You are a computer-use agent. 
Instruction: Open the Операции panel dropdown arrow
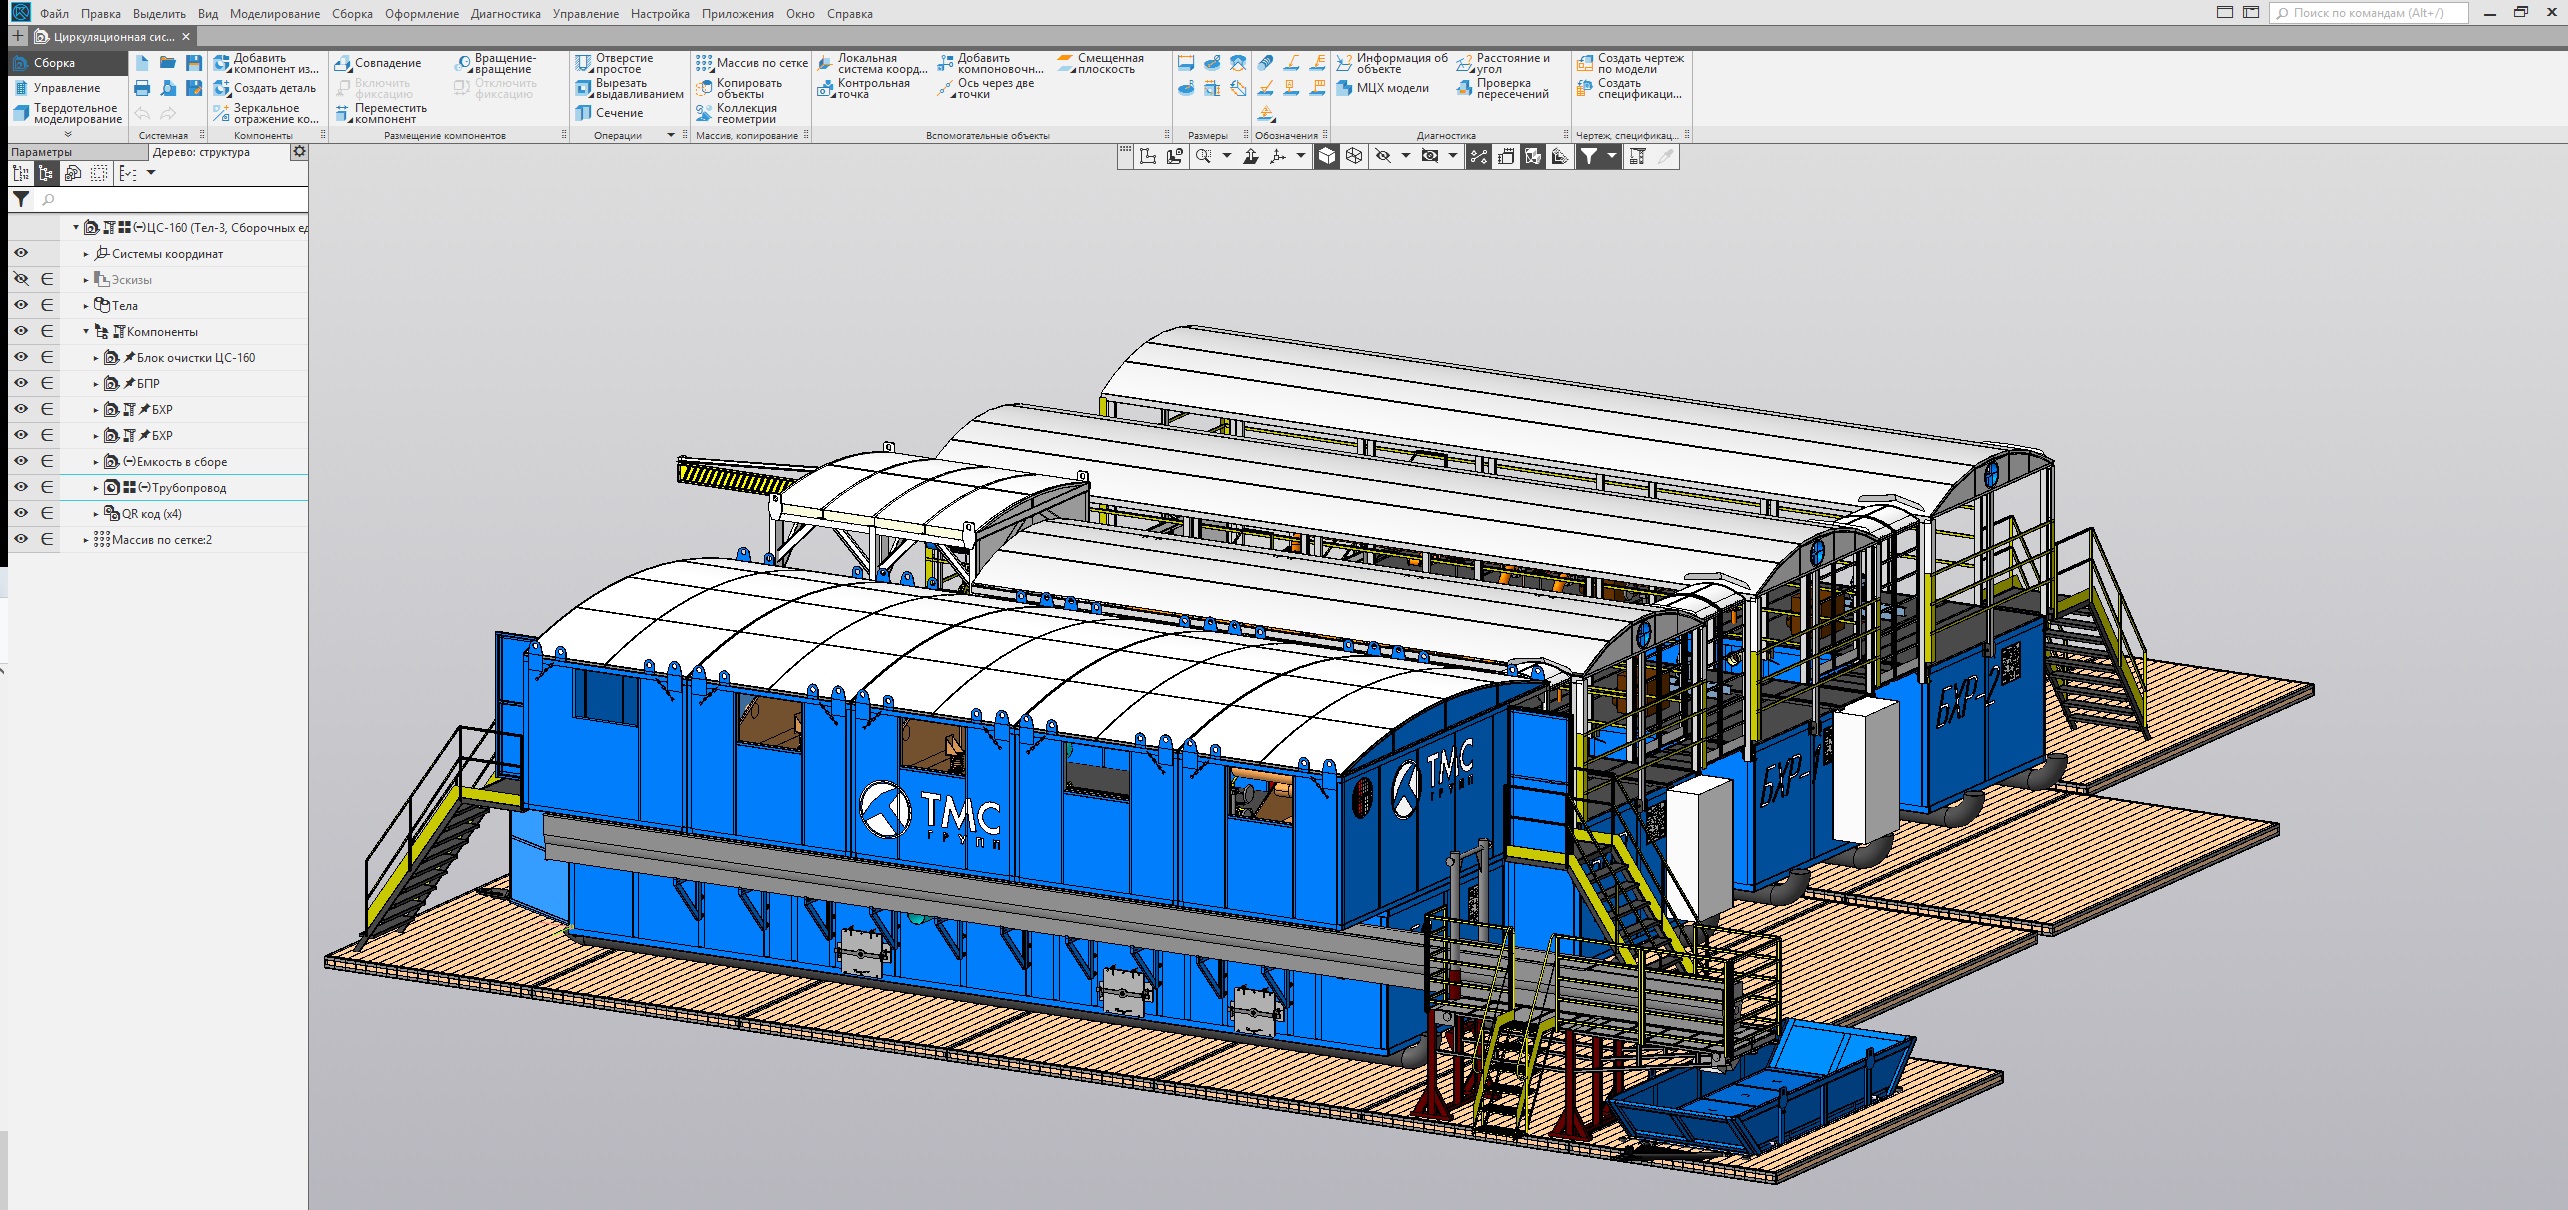(671, 135)
